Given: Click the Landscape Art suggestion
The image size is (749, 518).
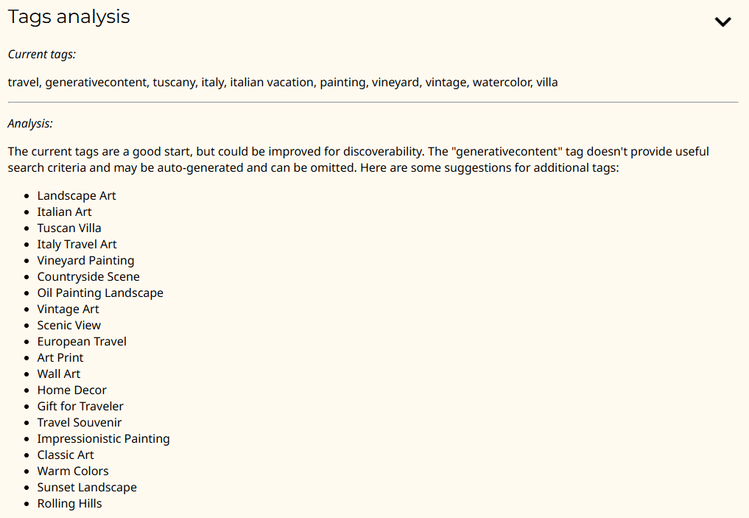Looking at the screenshot, I should coord(76,195).
